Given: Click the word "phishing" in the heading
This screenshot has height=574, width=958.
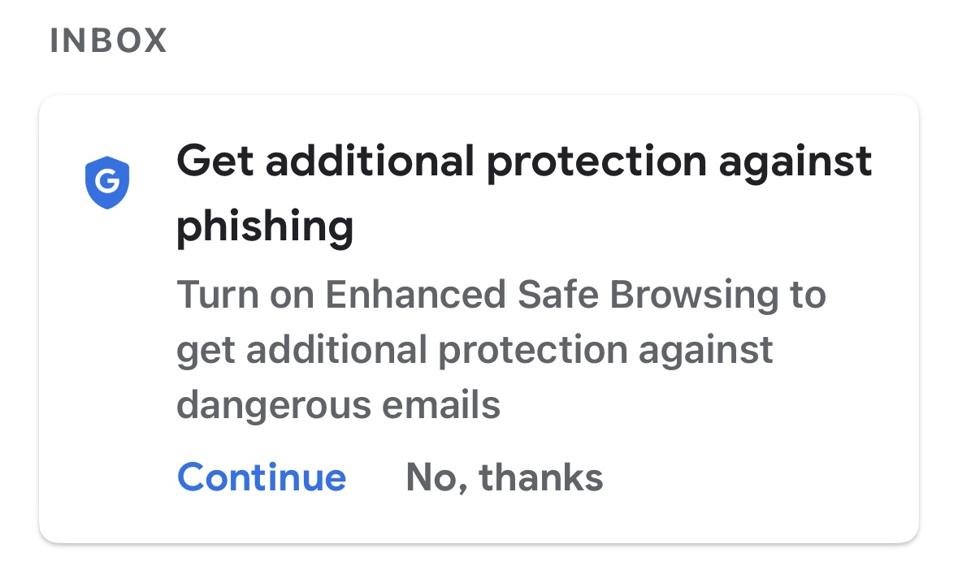Looking at the screenshot, I should (x=265, y=227).
